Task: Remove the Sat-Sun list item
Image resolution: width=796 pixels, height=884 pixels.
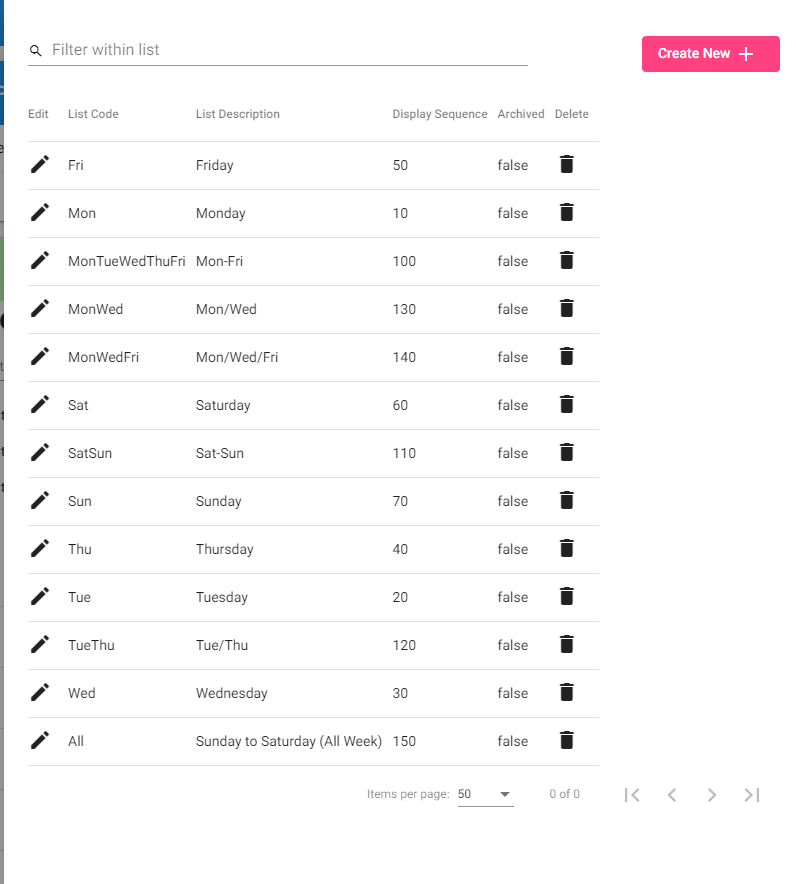Action: coord(567,452)
